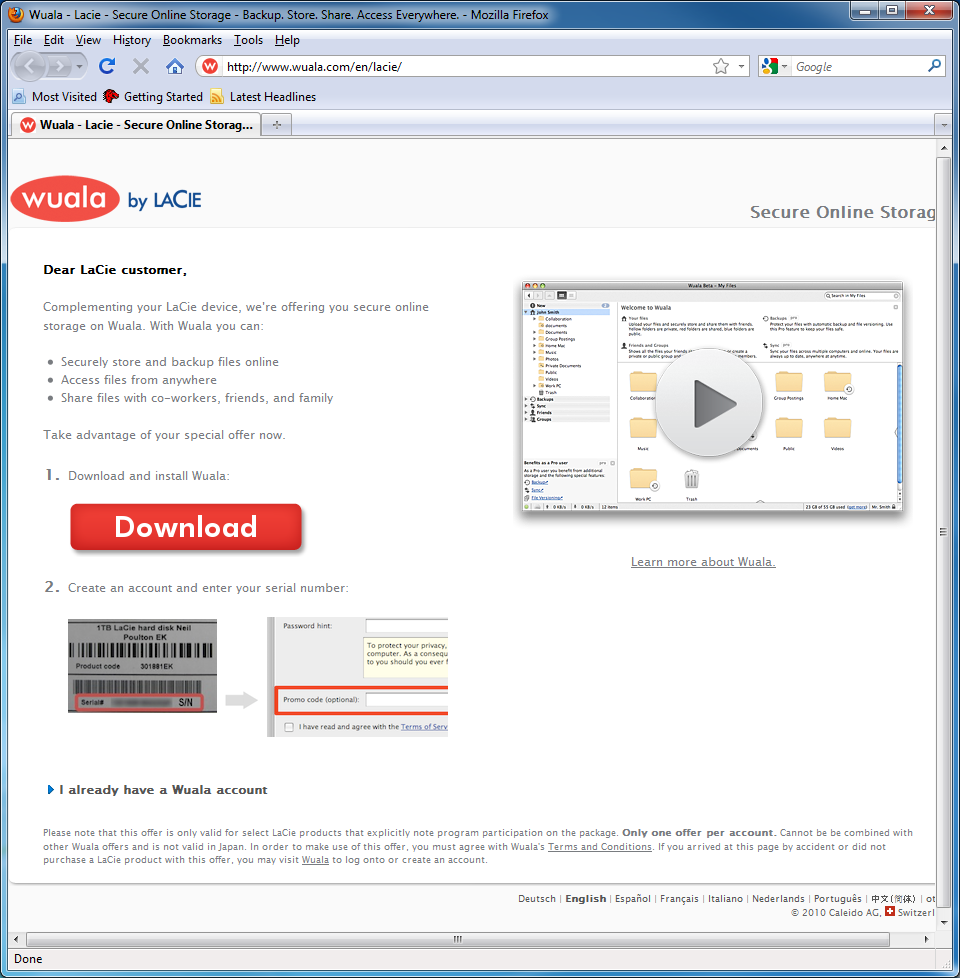Image resolution: width=960 pixels, height=978 pixels.
Task: Click the horizontal scrollbar right arrow
Action: (x=926, y=939)
